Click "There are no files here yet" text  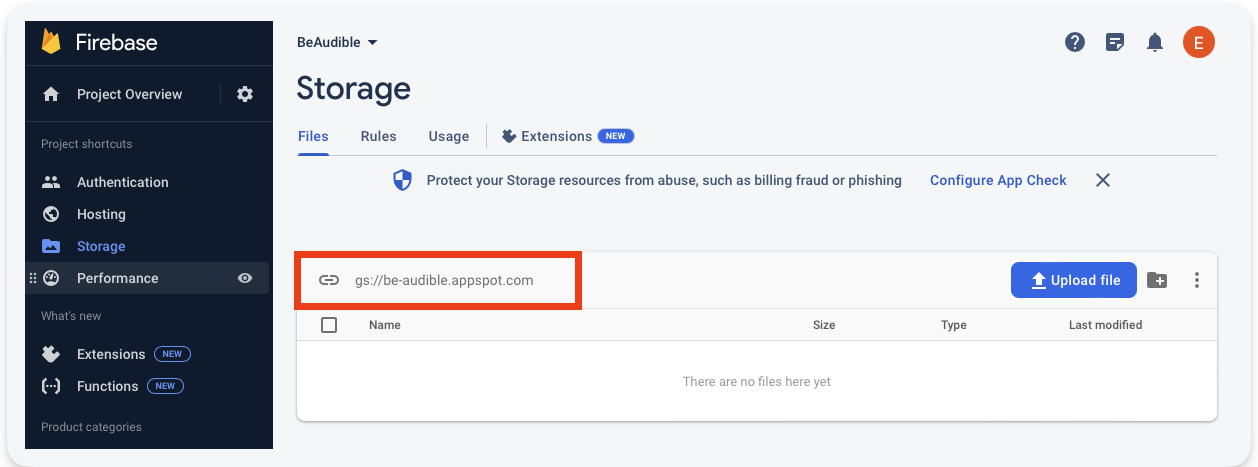756,382
